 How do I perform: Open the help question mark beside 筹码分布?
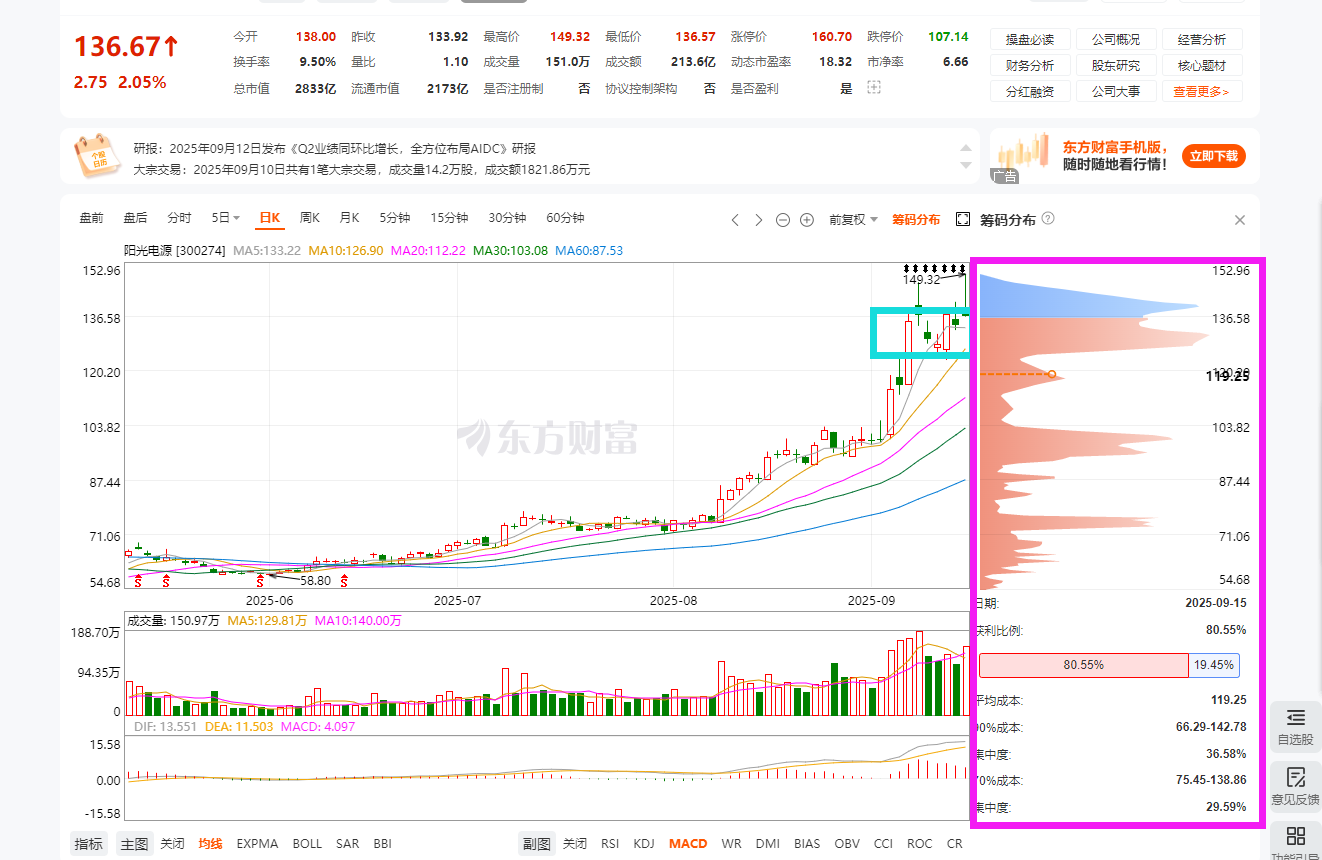[1048, 219]
